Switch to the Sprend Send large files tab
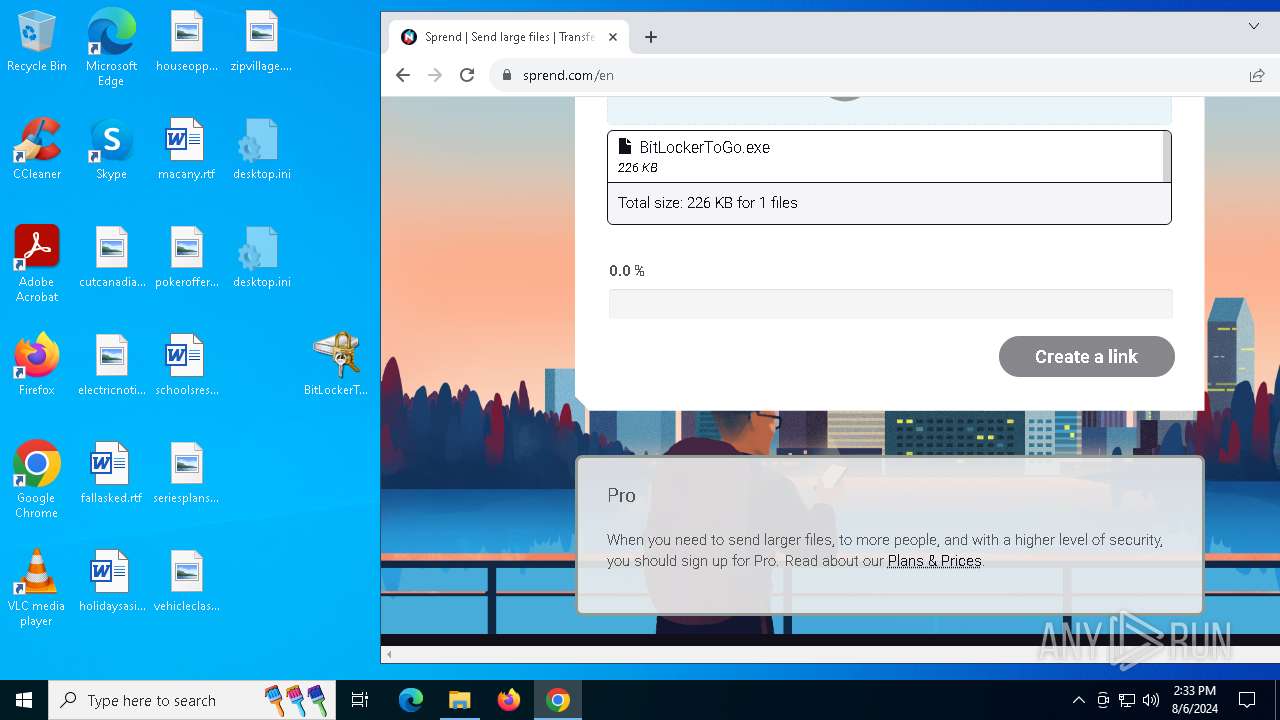 coord(509,37)
